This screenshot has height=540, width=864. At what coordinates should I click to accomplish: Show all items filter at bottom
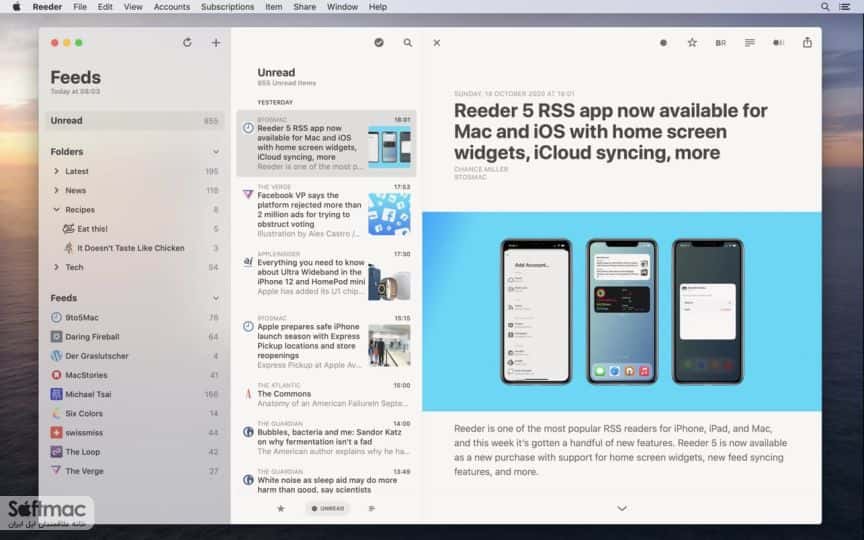pyautogui.click(x=372, y=509)
